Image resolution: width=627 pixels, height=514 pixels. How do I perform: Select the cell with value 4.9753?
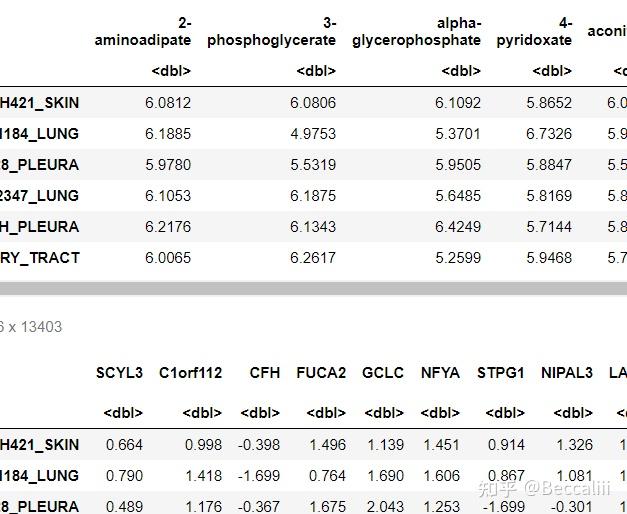[x=313, y=134]
